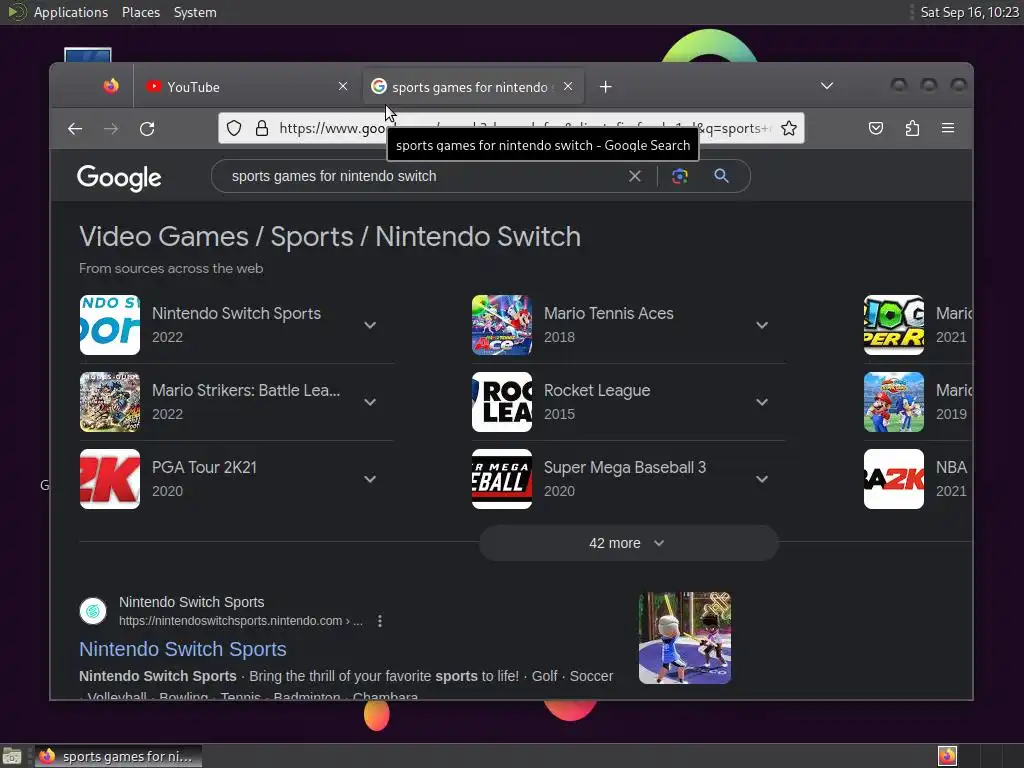Open the System menu

point(195,12)
